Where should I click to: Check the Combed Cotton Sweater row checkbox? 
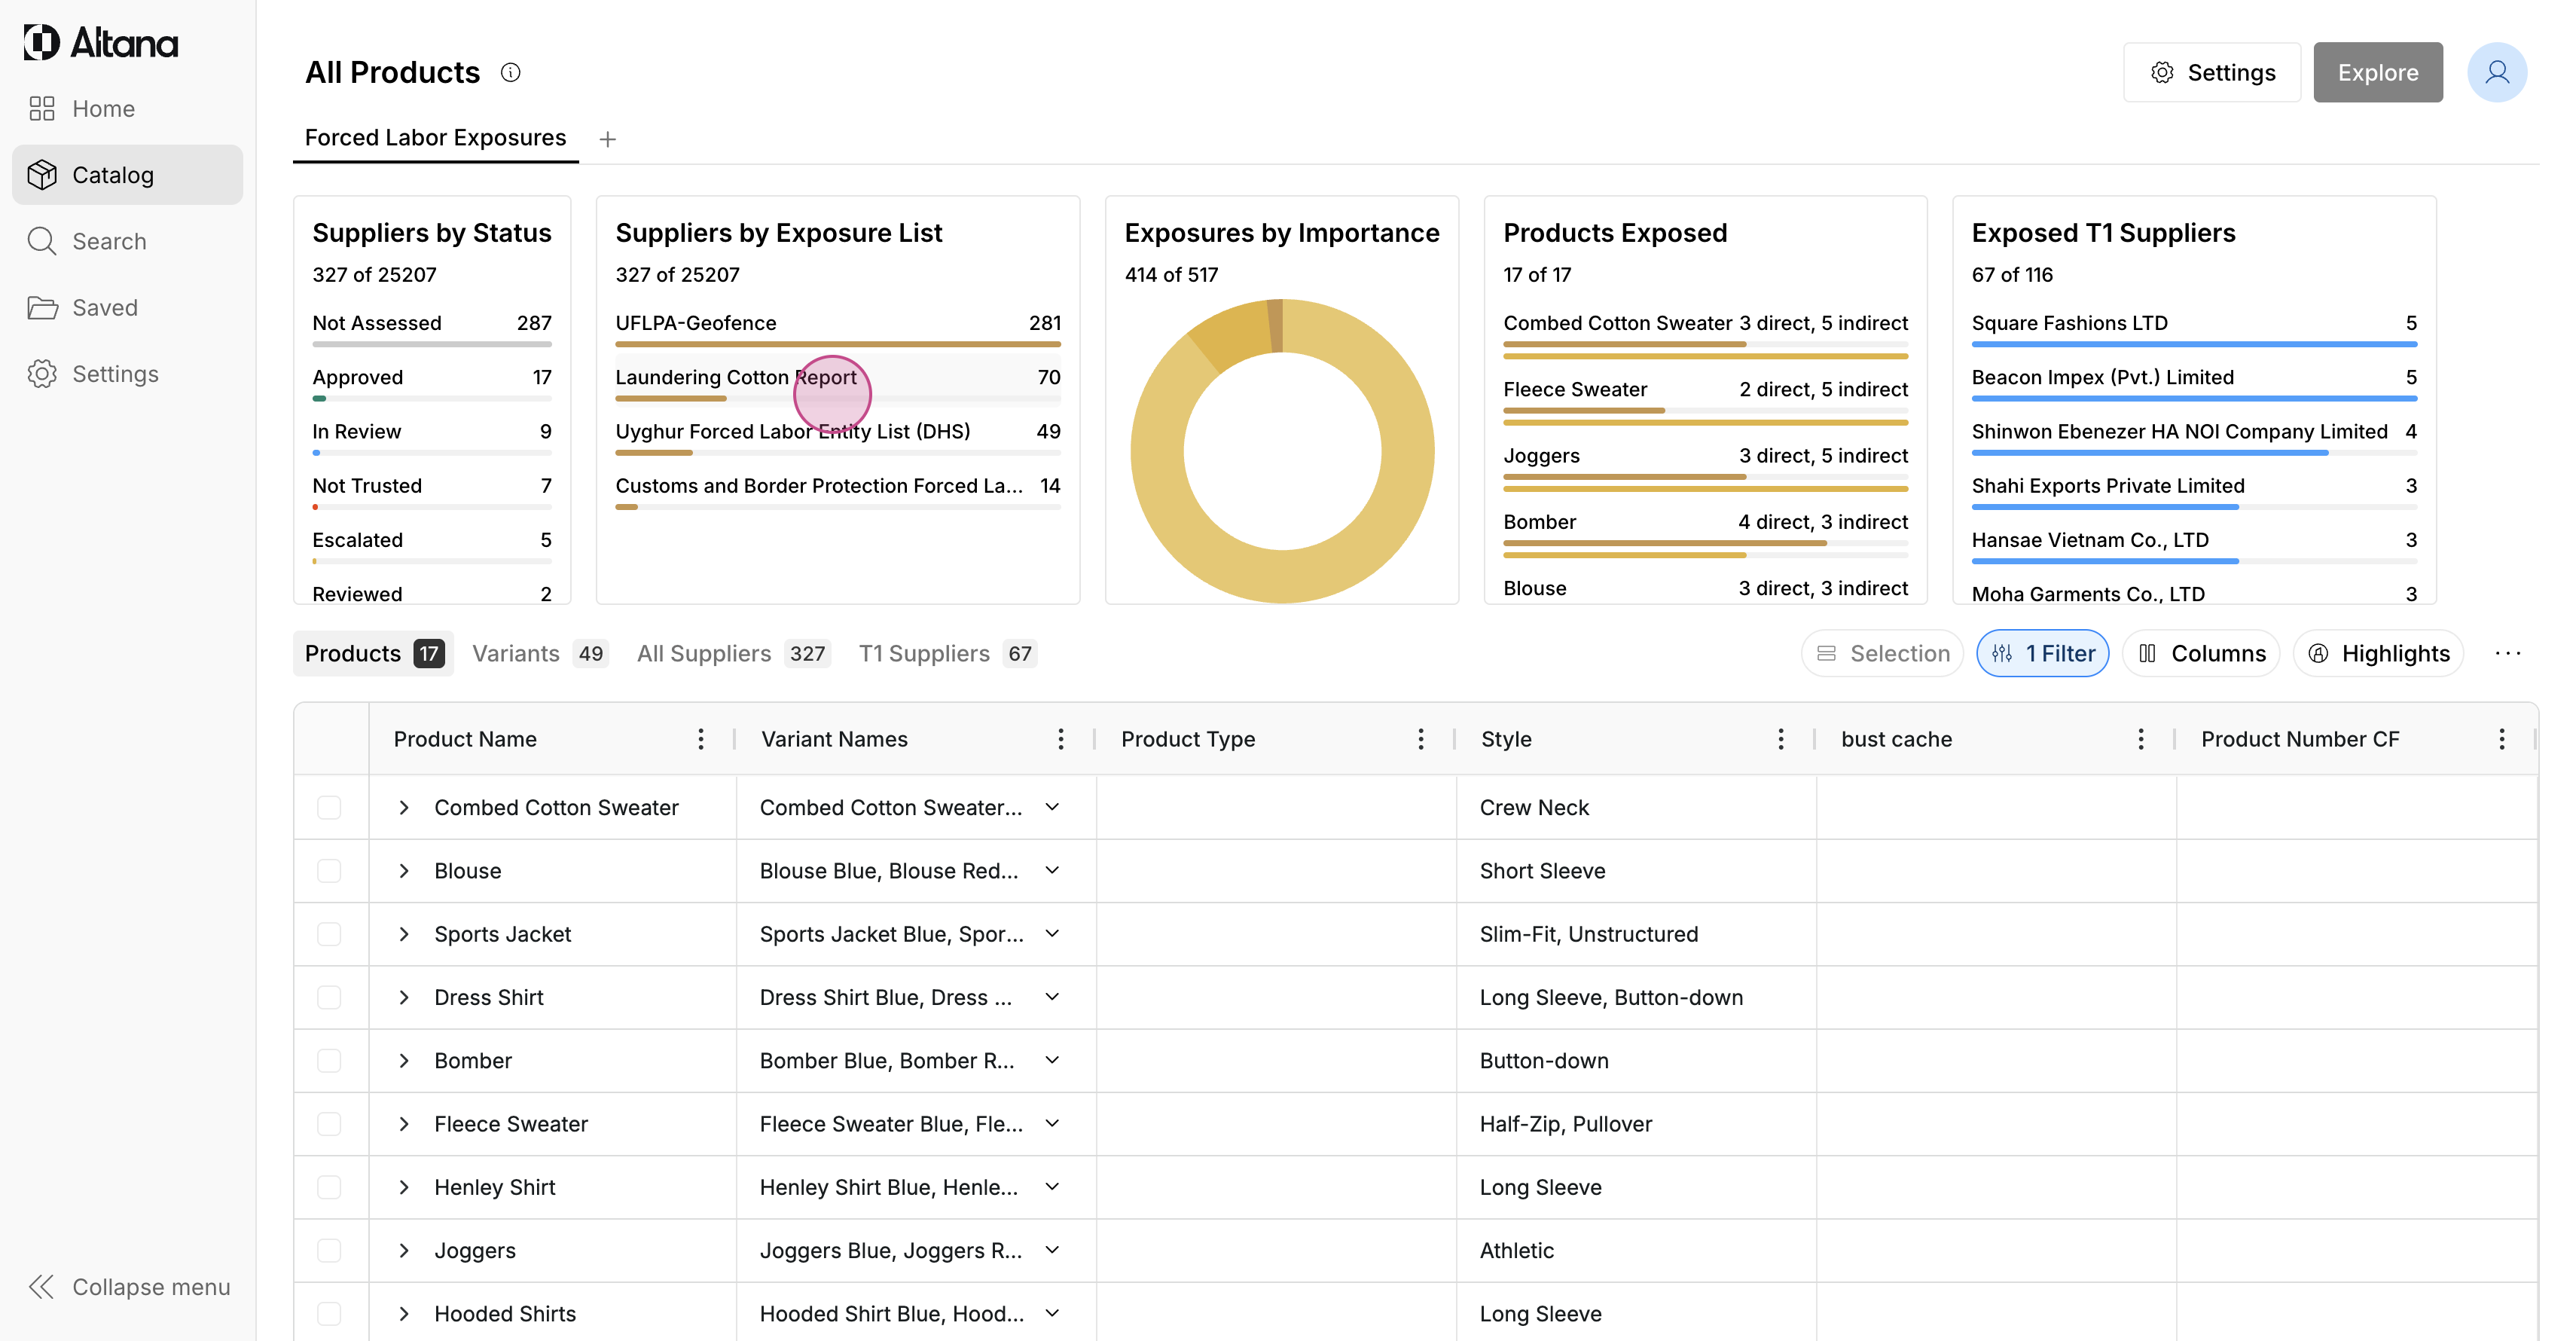click(x=329, y=807)
